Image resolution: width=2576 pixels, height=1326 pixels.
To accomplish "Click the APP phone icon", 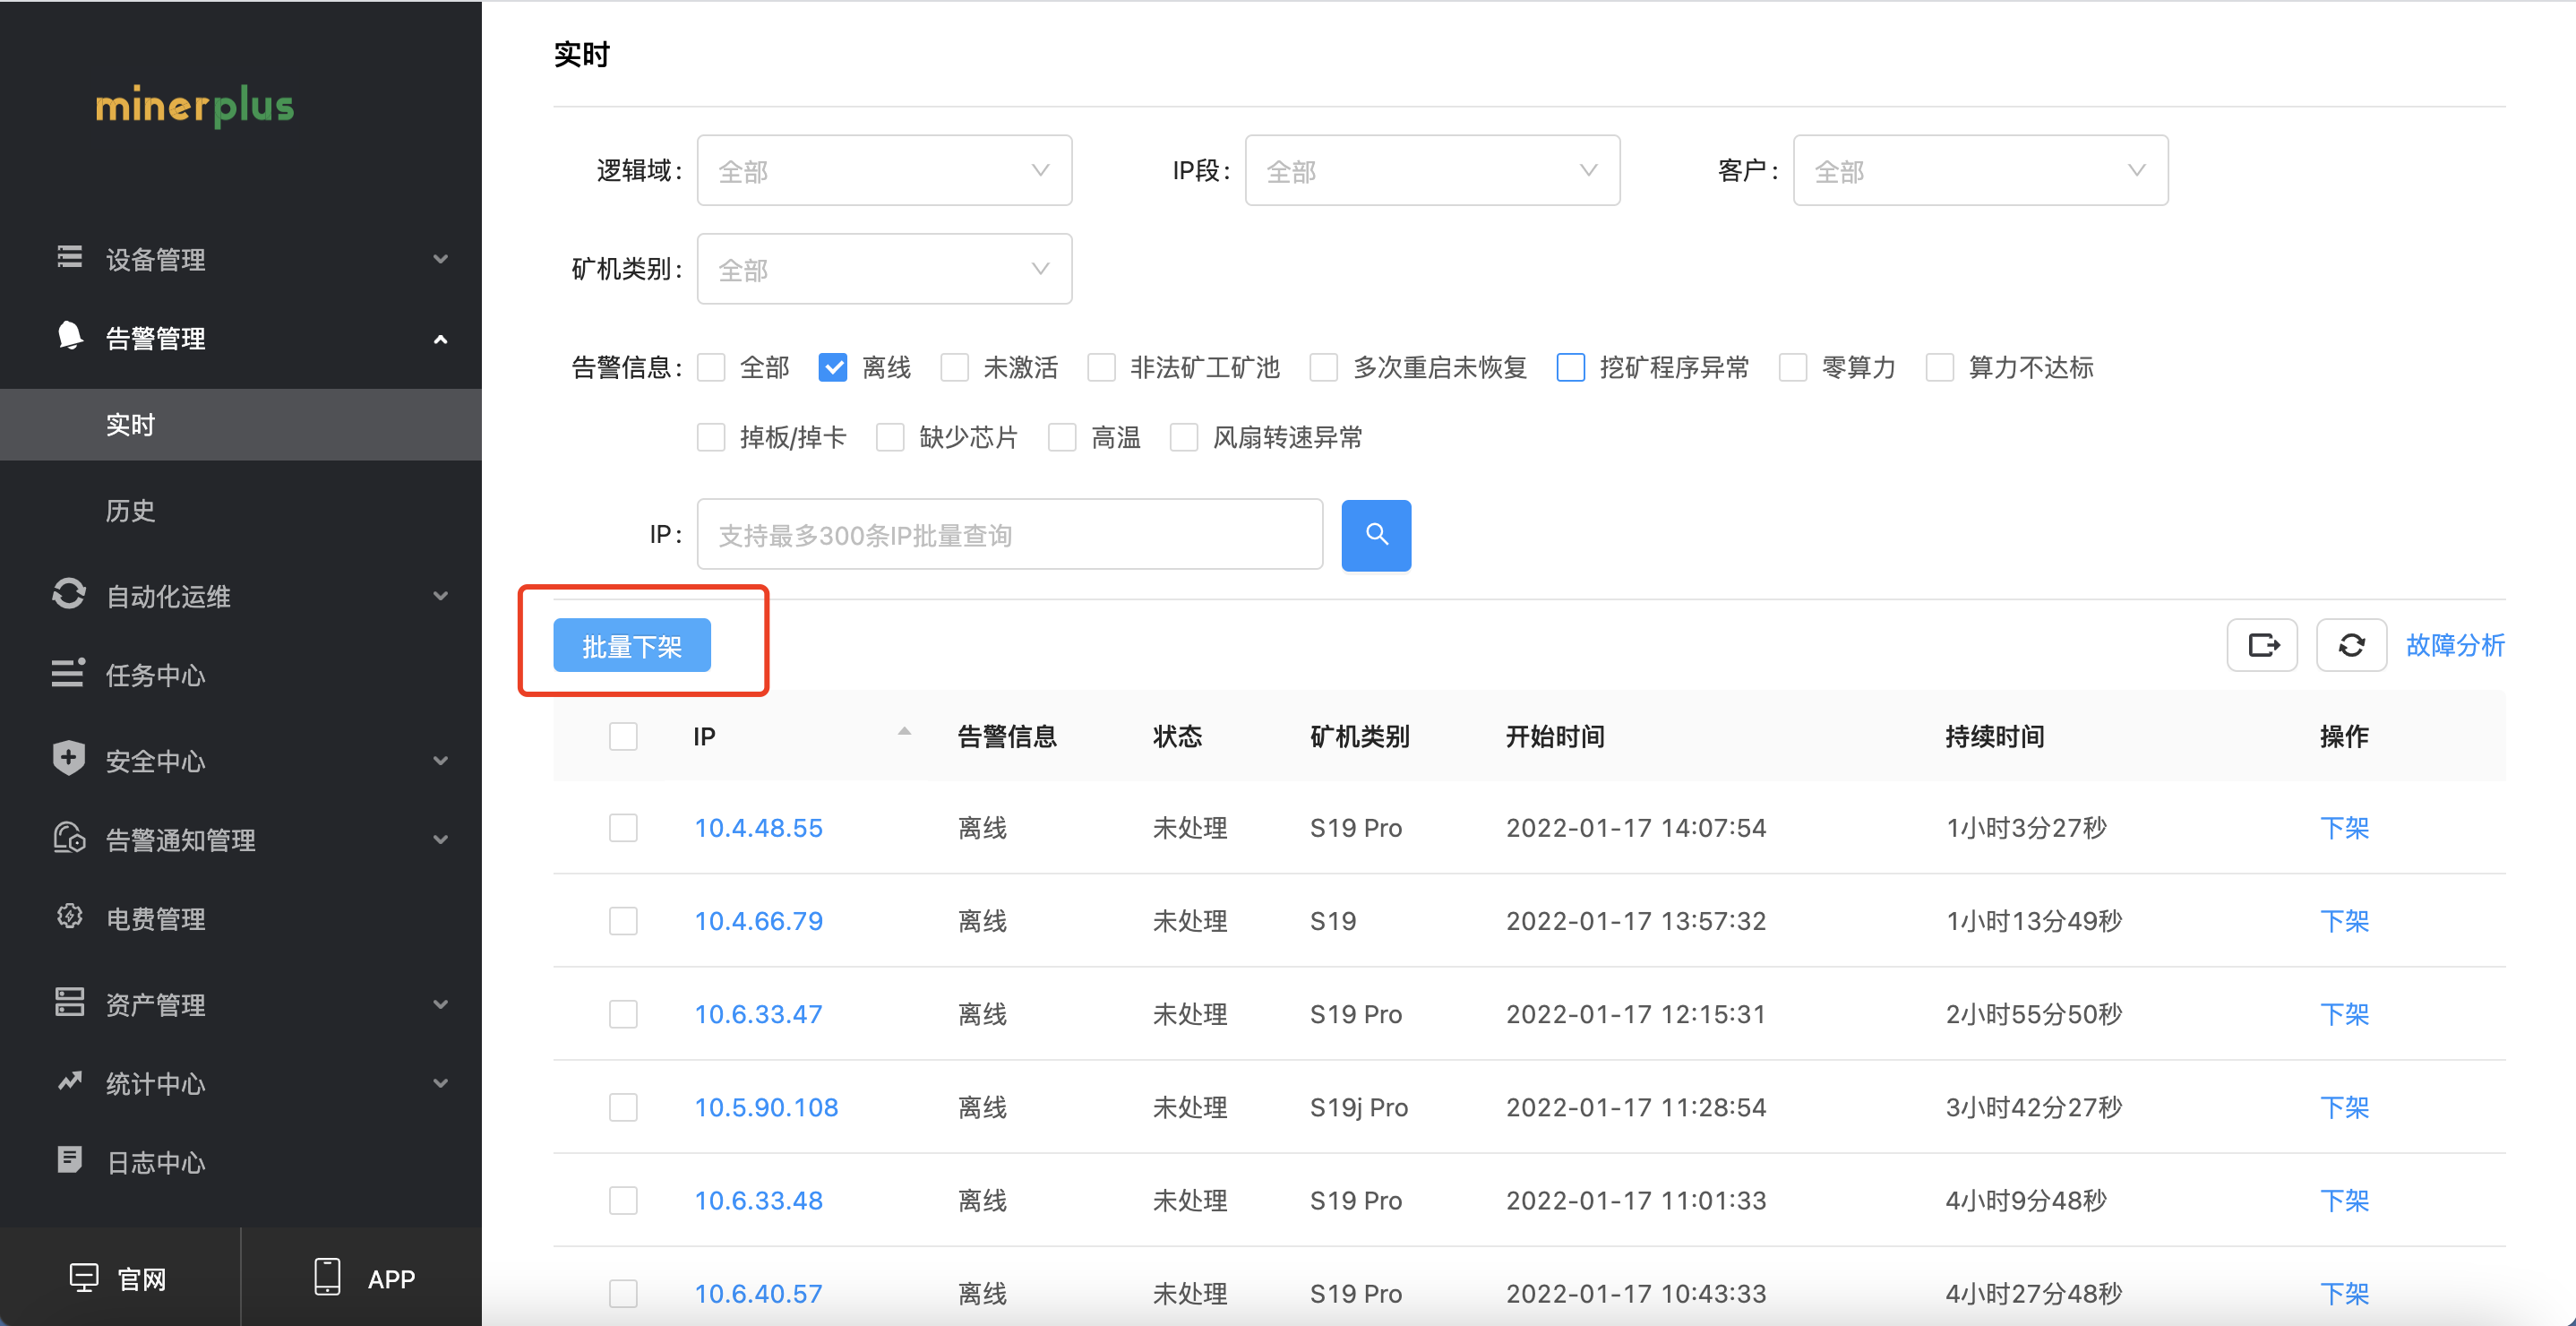I will pyautogui.click(x=327, y=1277).
